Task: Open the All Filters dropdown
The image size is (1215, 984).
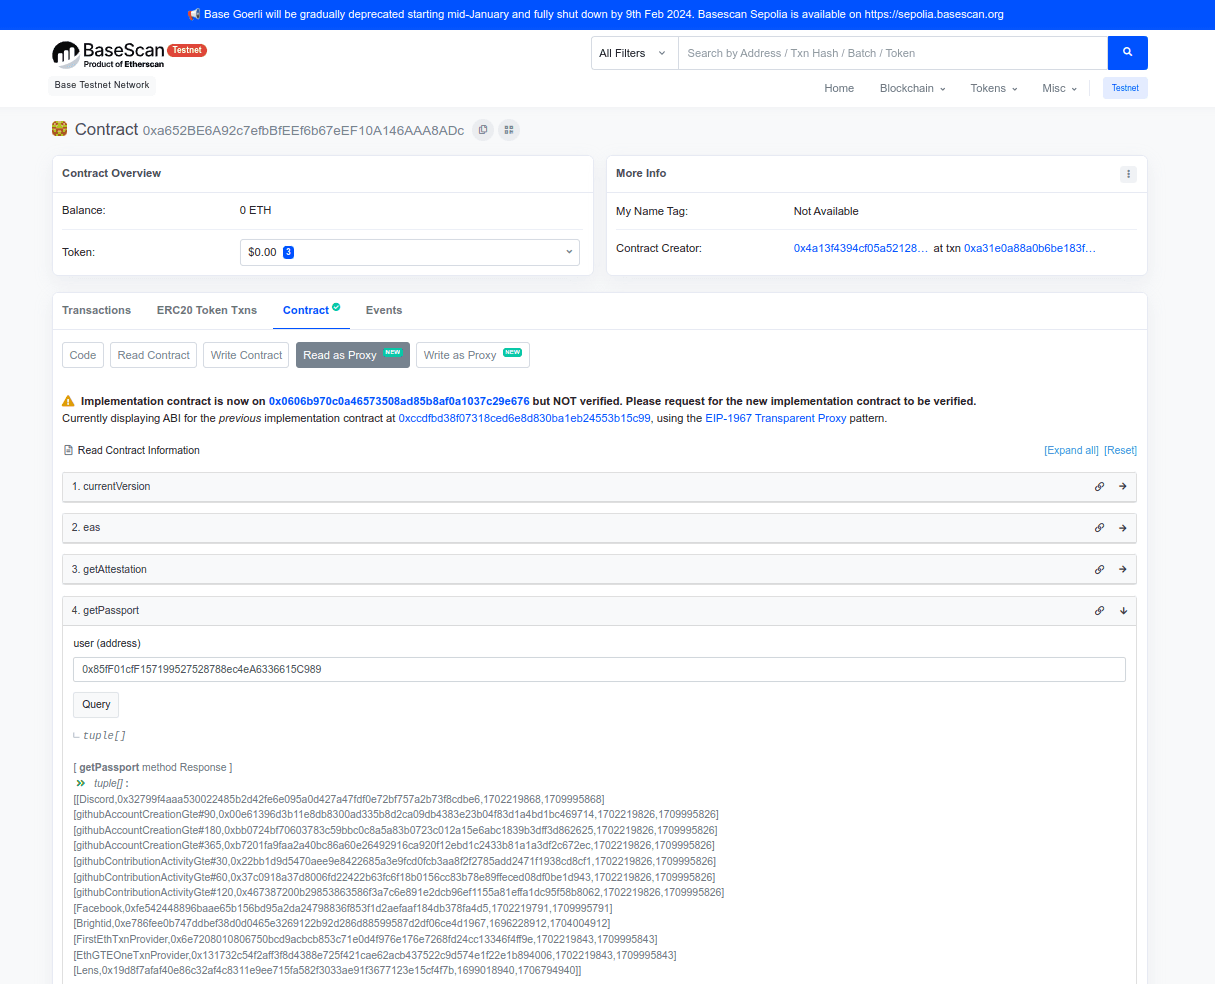Action: point(633,52)
